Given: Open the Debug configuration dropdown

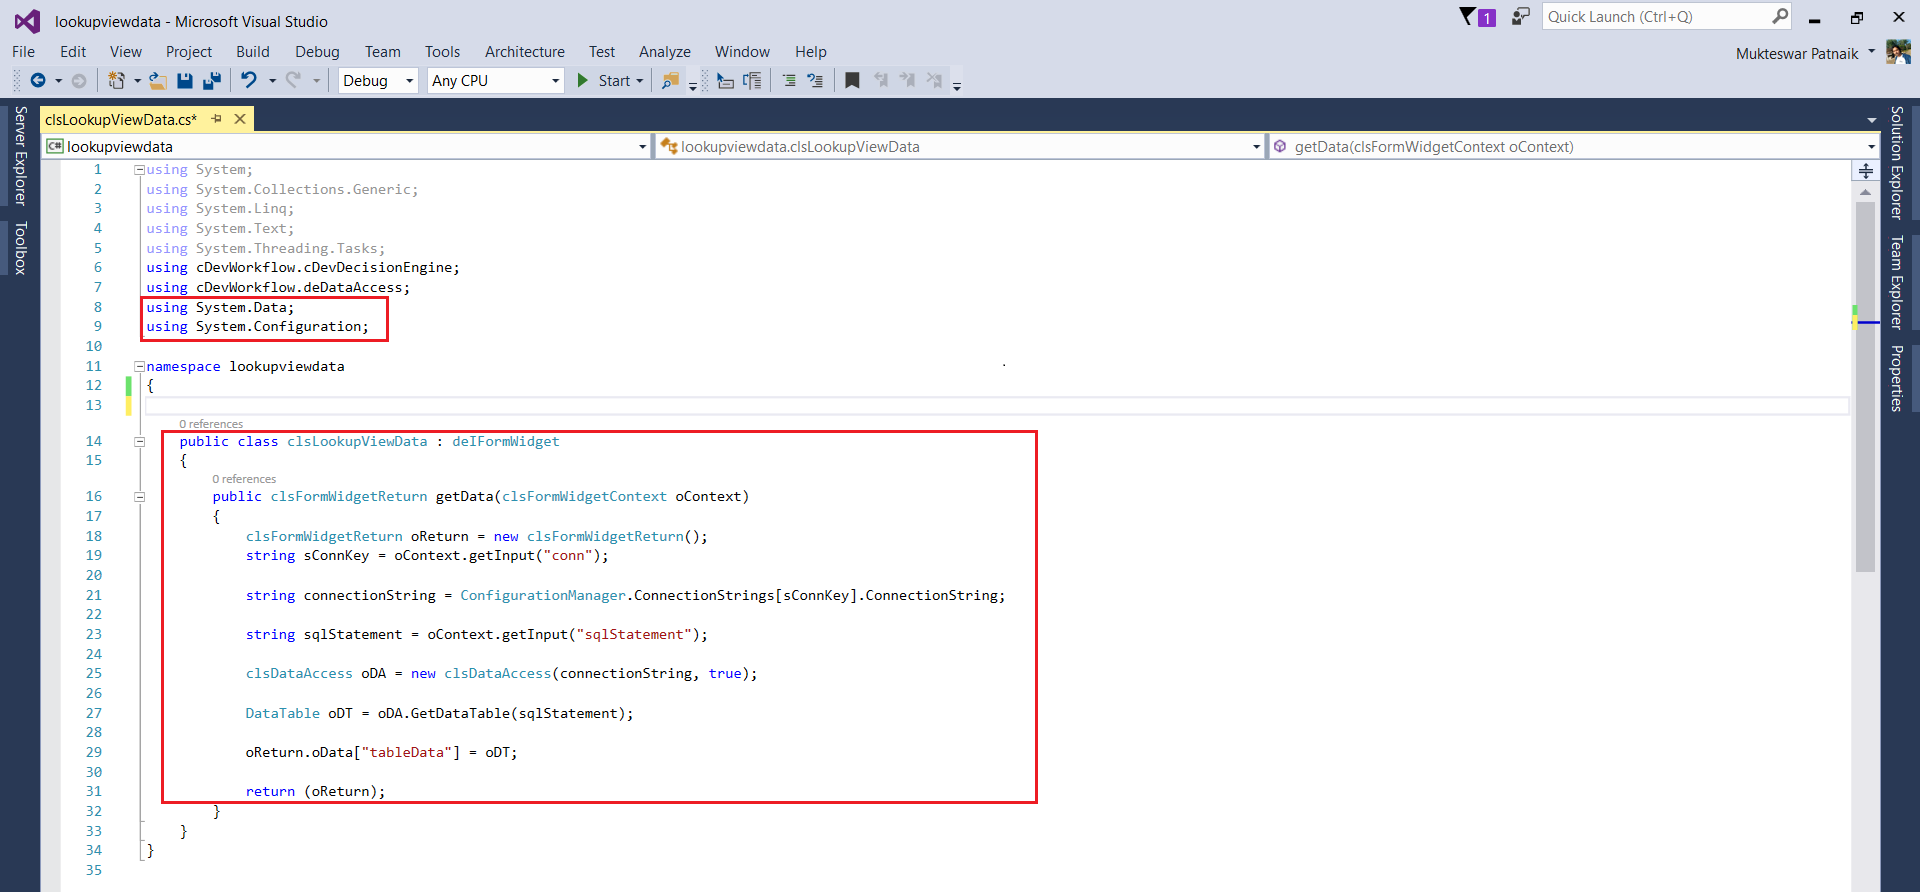Looking at the screenshot, I should [x=378, y=81].
